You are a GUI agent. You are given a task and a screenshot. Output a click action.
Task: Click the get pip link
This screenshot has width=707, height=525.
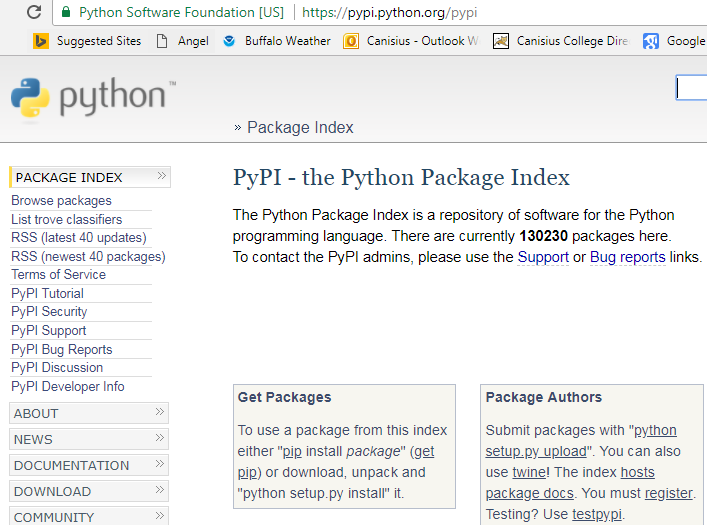coord(424,451)
